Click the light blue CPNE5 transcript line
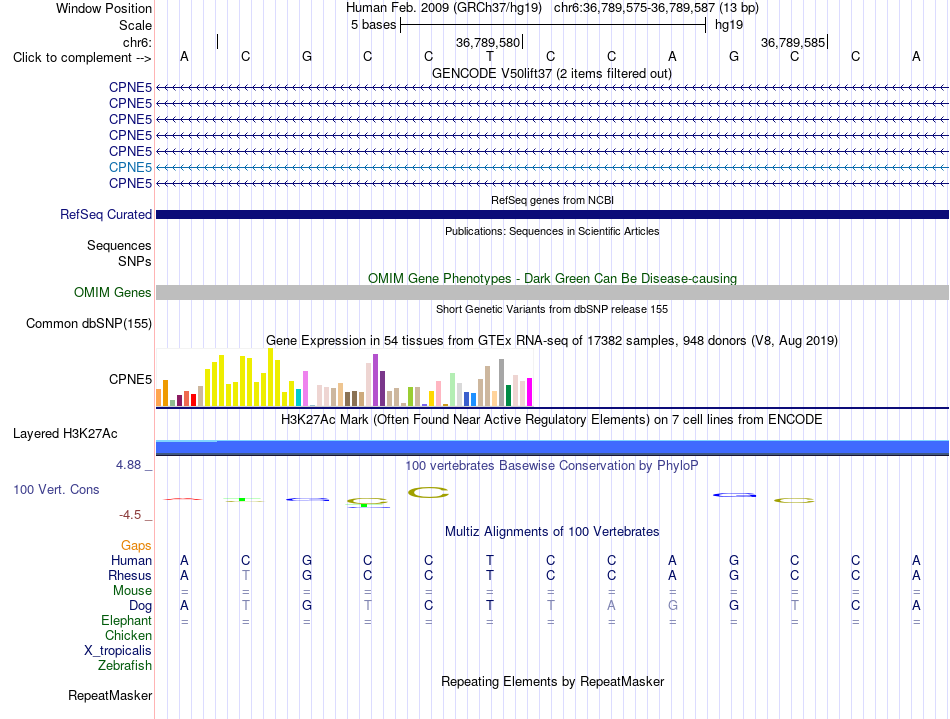 552,167
